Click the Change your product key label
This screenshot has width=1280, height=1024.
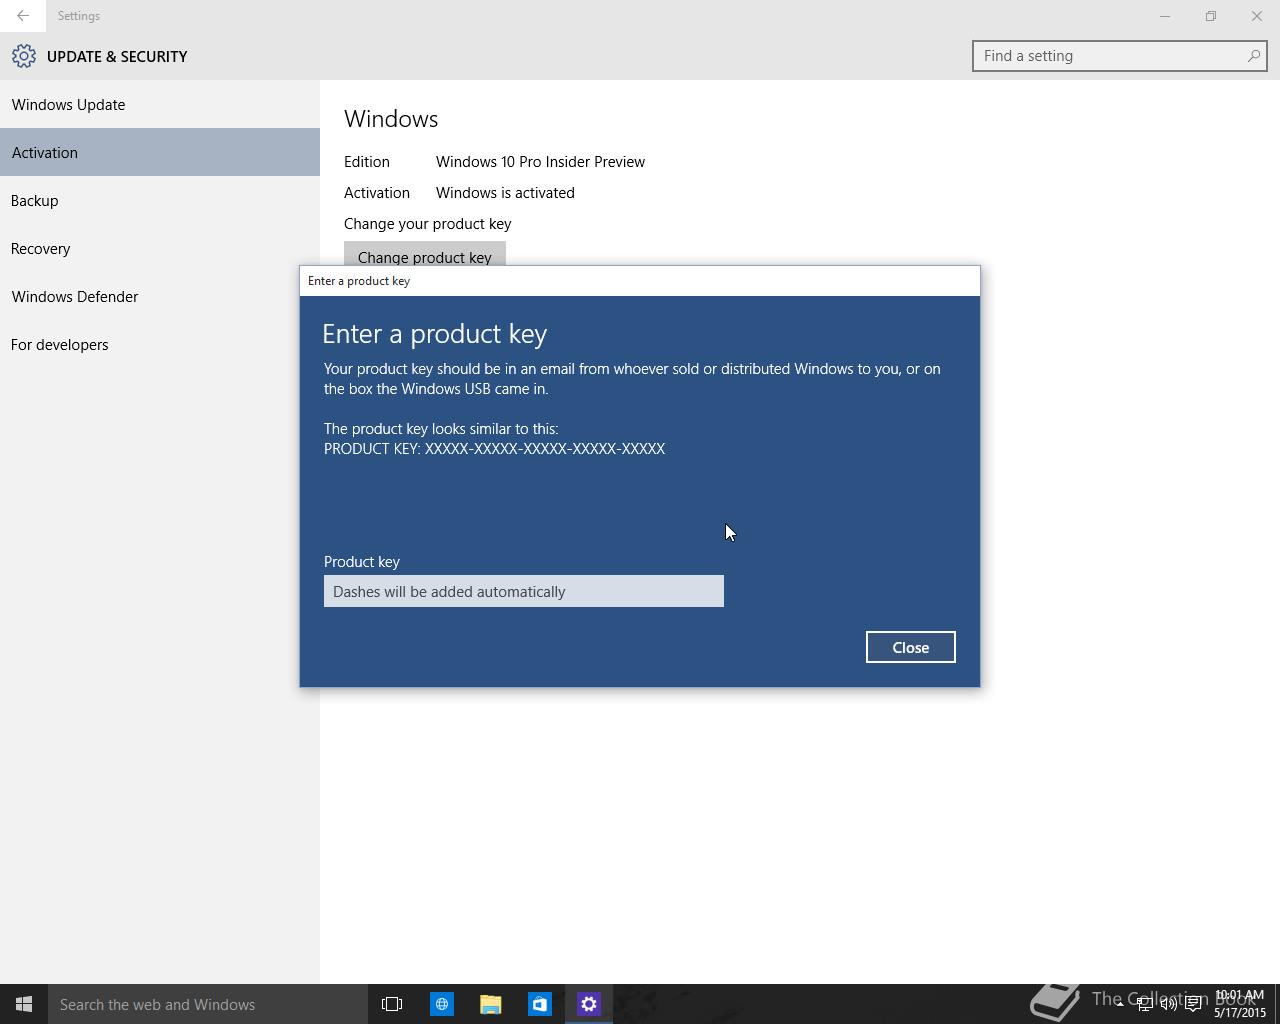pos(427,224)
